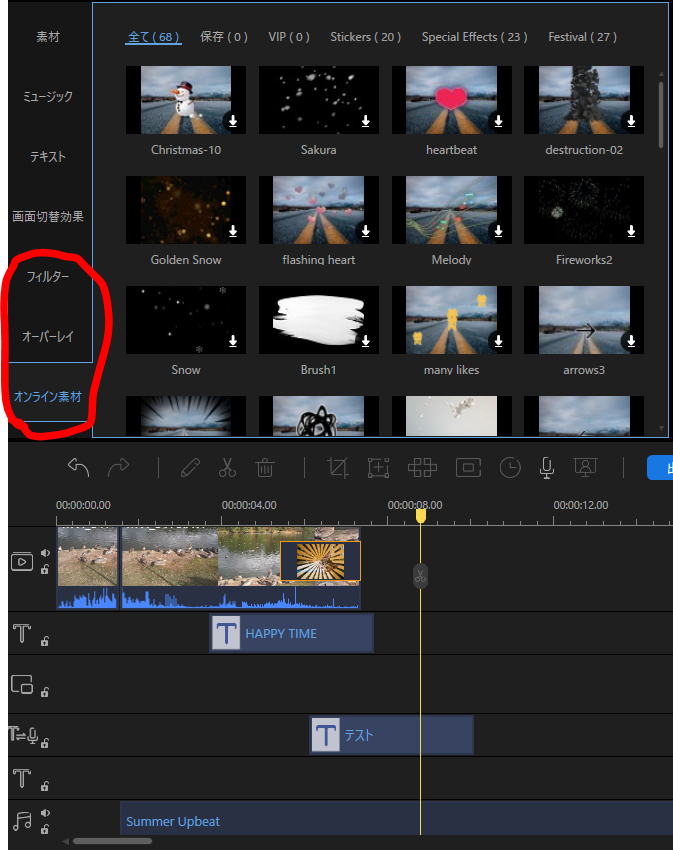Toggle lock on the video track

45,570
